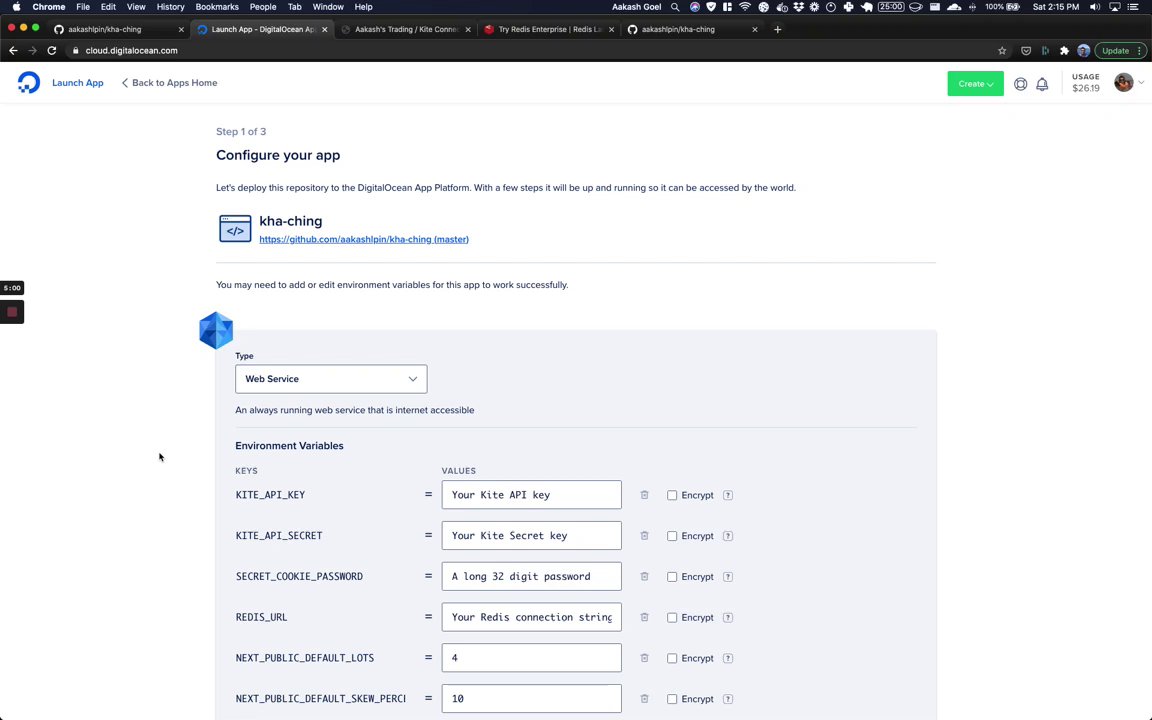Open the Web Service type dropdown
The image size is (1152, 720).
(331, 379)
